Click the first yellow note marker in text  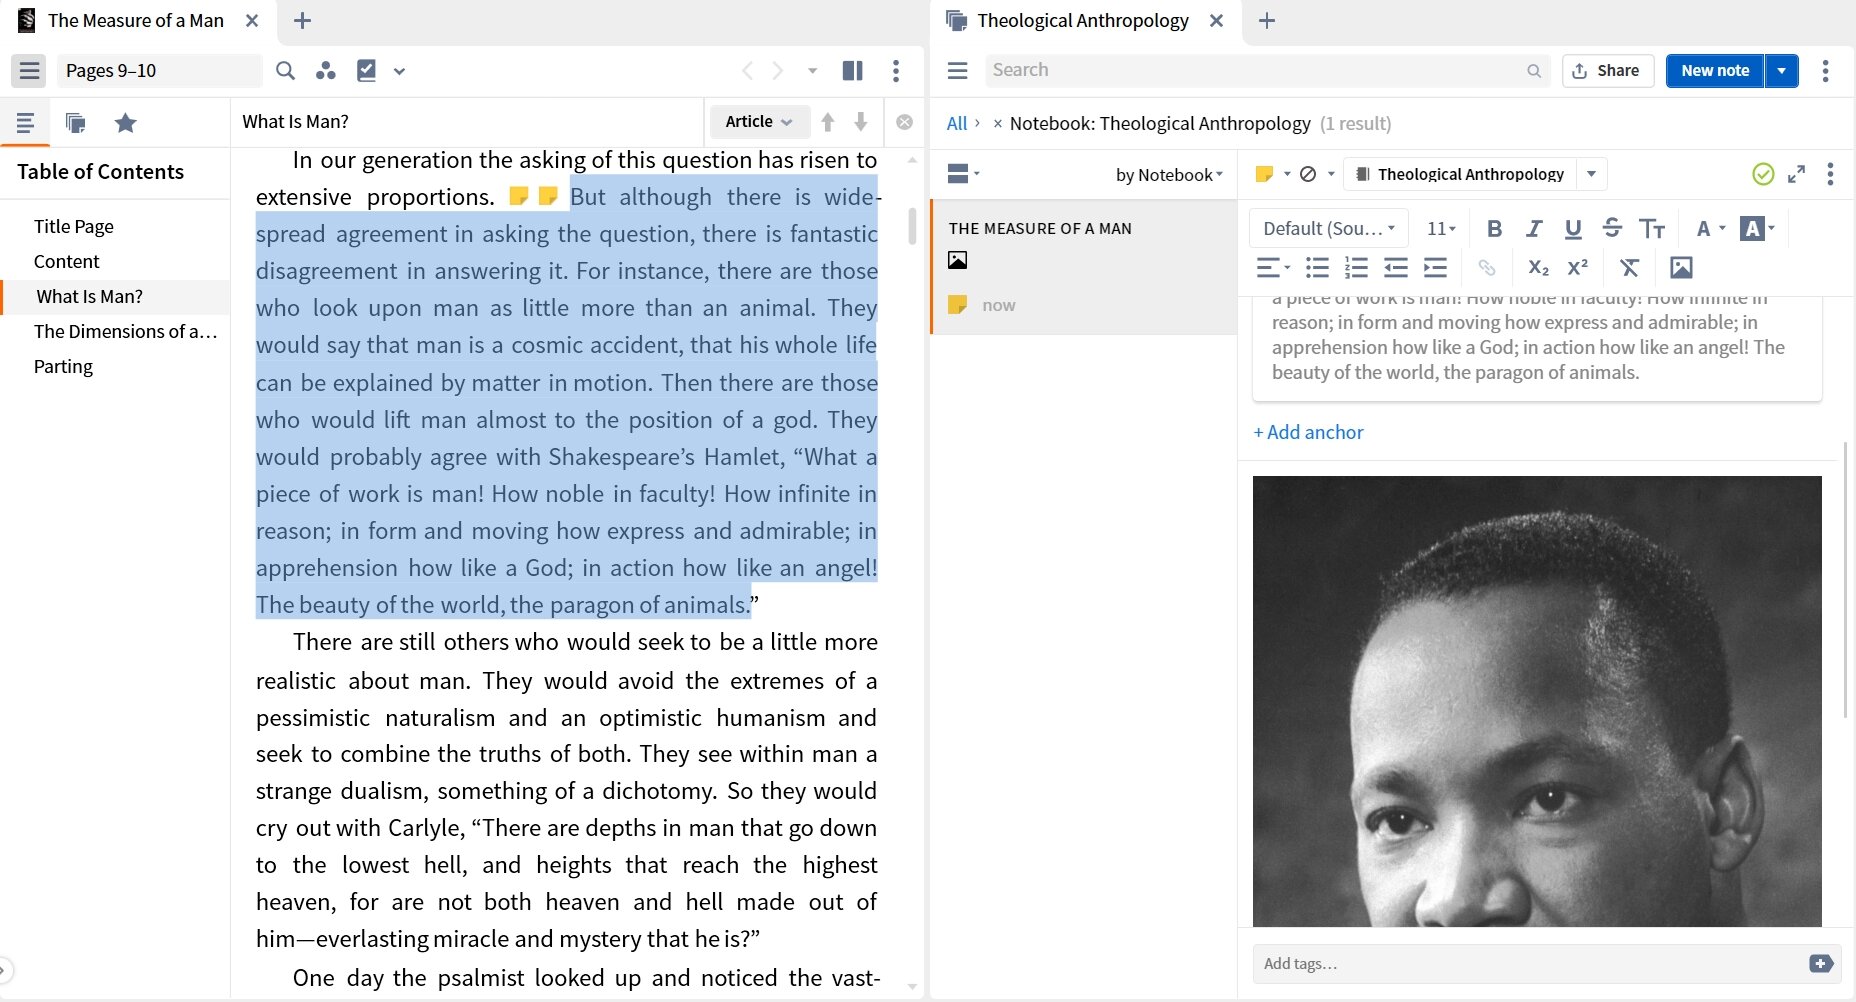(x=518, y=196)
